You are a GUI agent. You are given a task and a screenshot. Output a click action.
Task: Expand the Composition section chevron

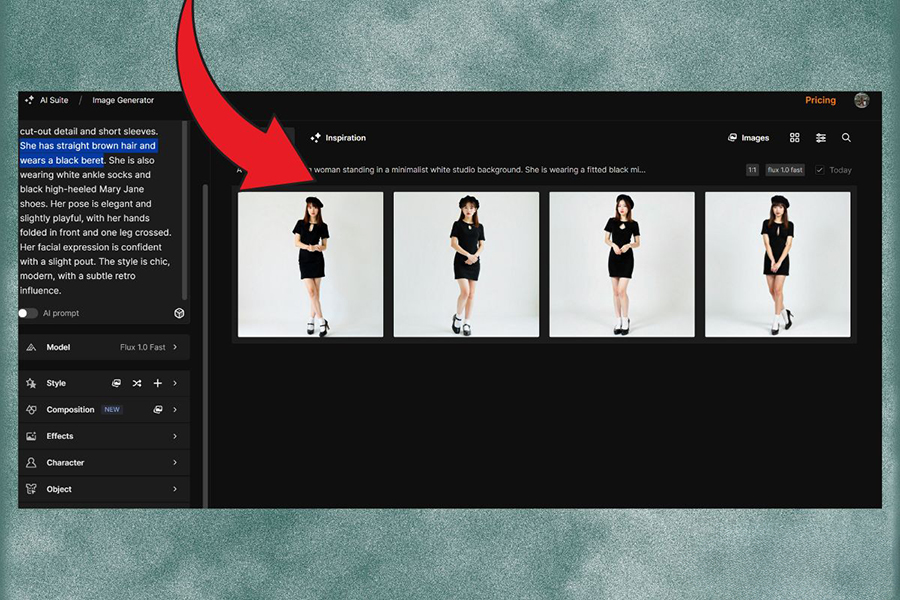pos(175,409)
